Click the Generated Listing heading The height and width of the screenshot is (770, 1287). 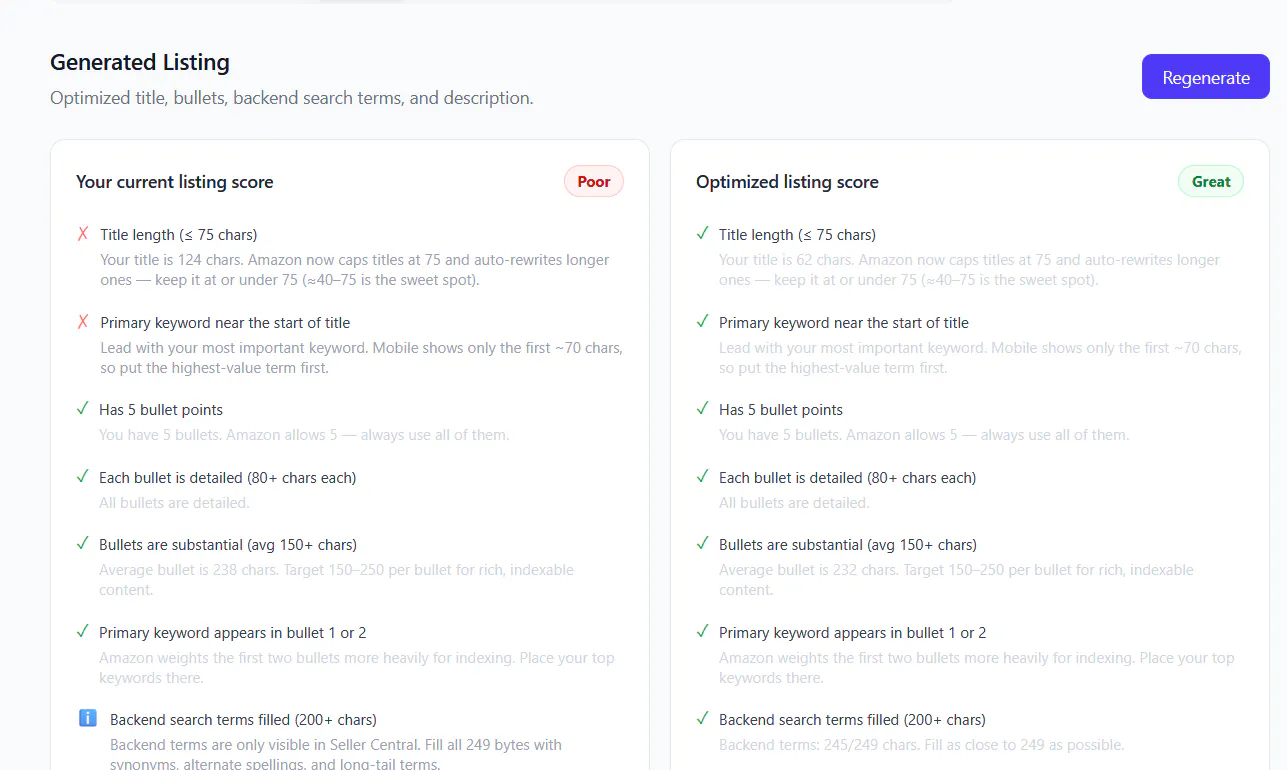click(140, 62)
